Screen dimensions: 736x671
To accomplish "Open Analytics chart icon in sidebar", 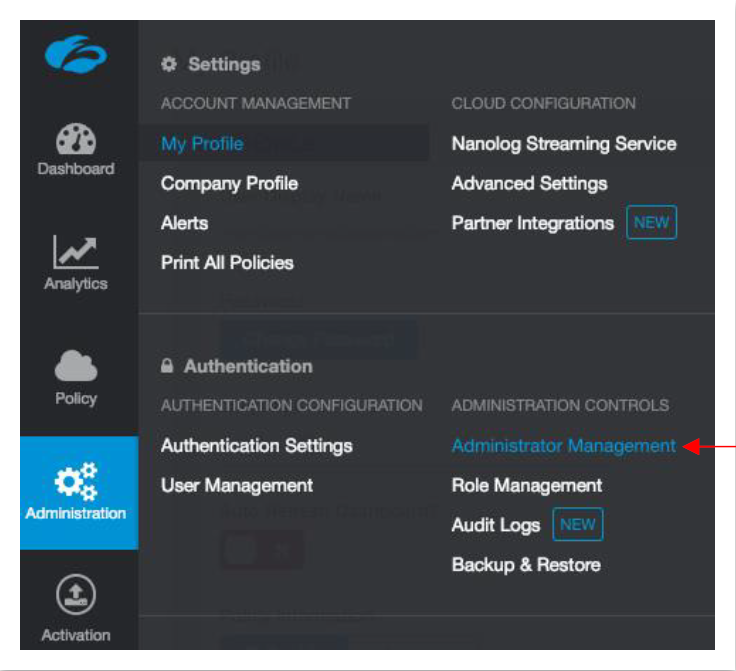I will (75, 253).
